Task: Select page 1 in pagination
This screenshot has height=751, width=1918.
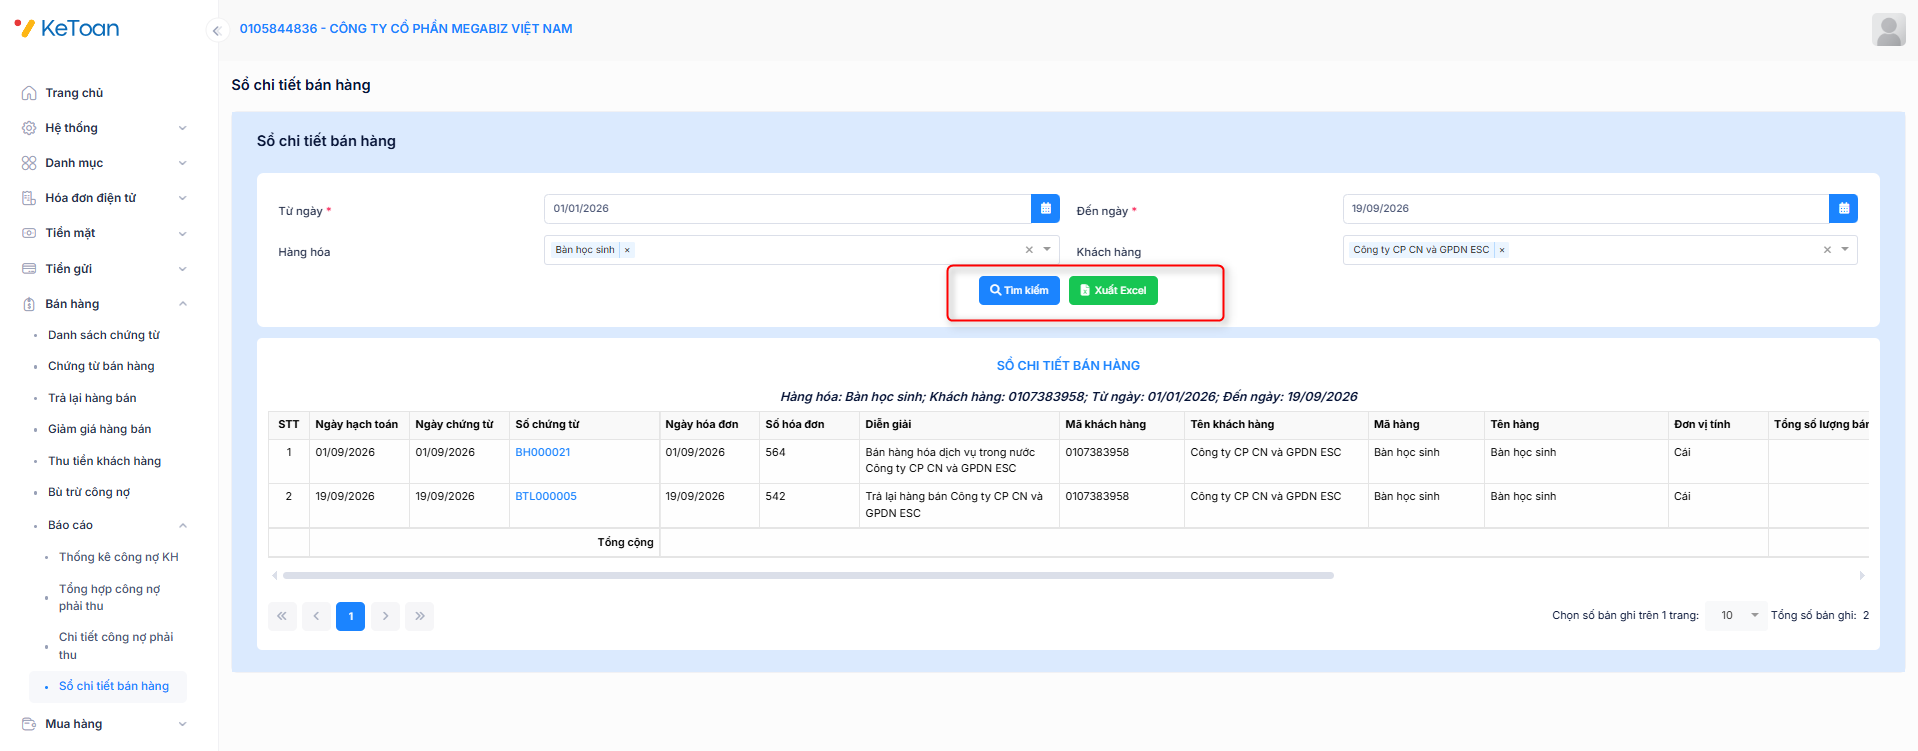Action: pos(351,616)
